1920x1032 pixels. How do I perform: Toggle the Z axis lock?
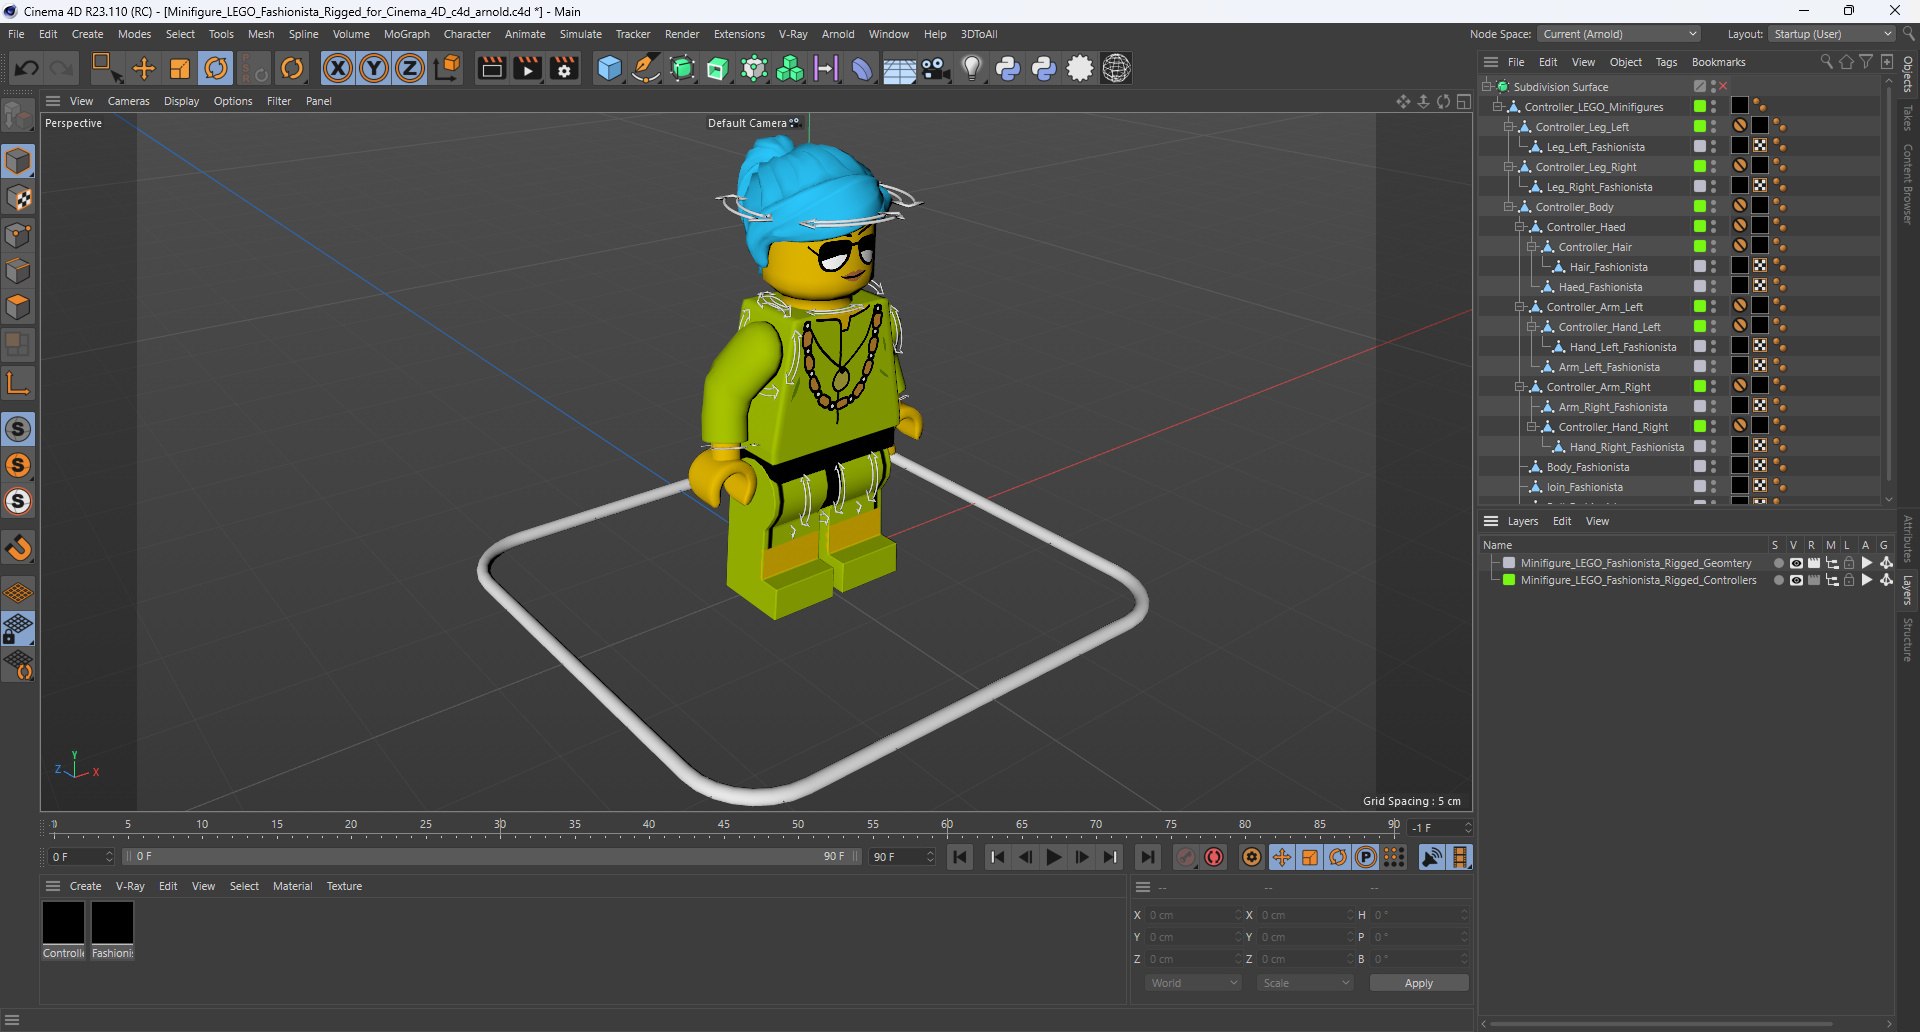click(410, 68)
